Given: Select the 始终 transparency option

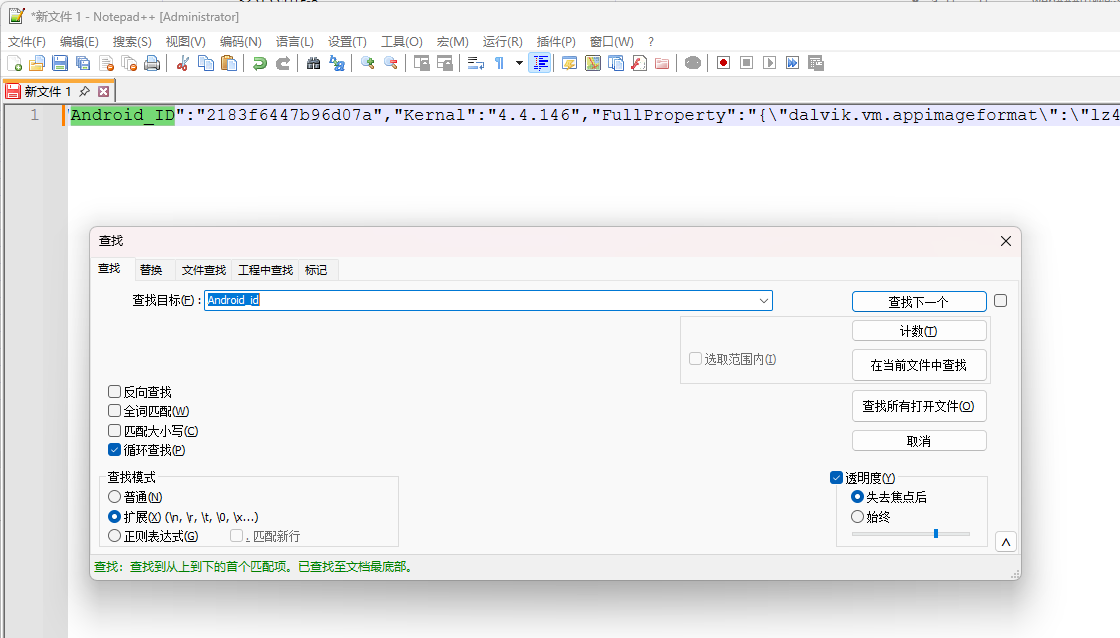Looking at the screenshot, I should 857,516.
